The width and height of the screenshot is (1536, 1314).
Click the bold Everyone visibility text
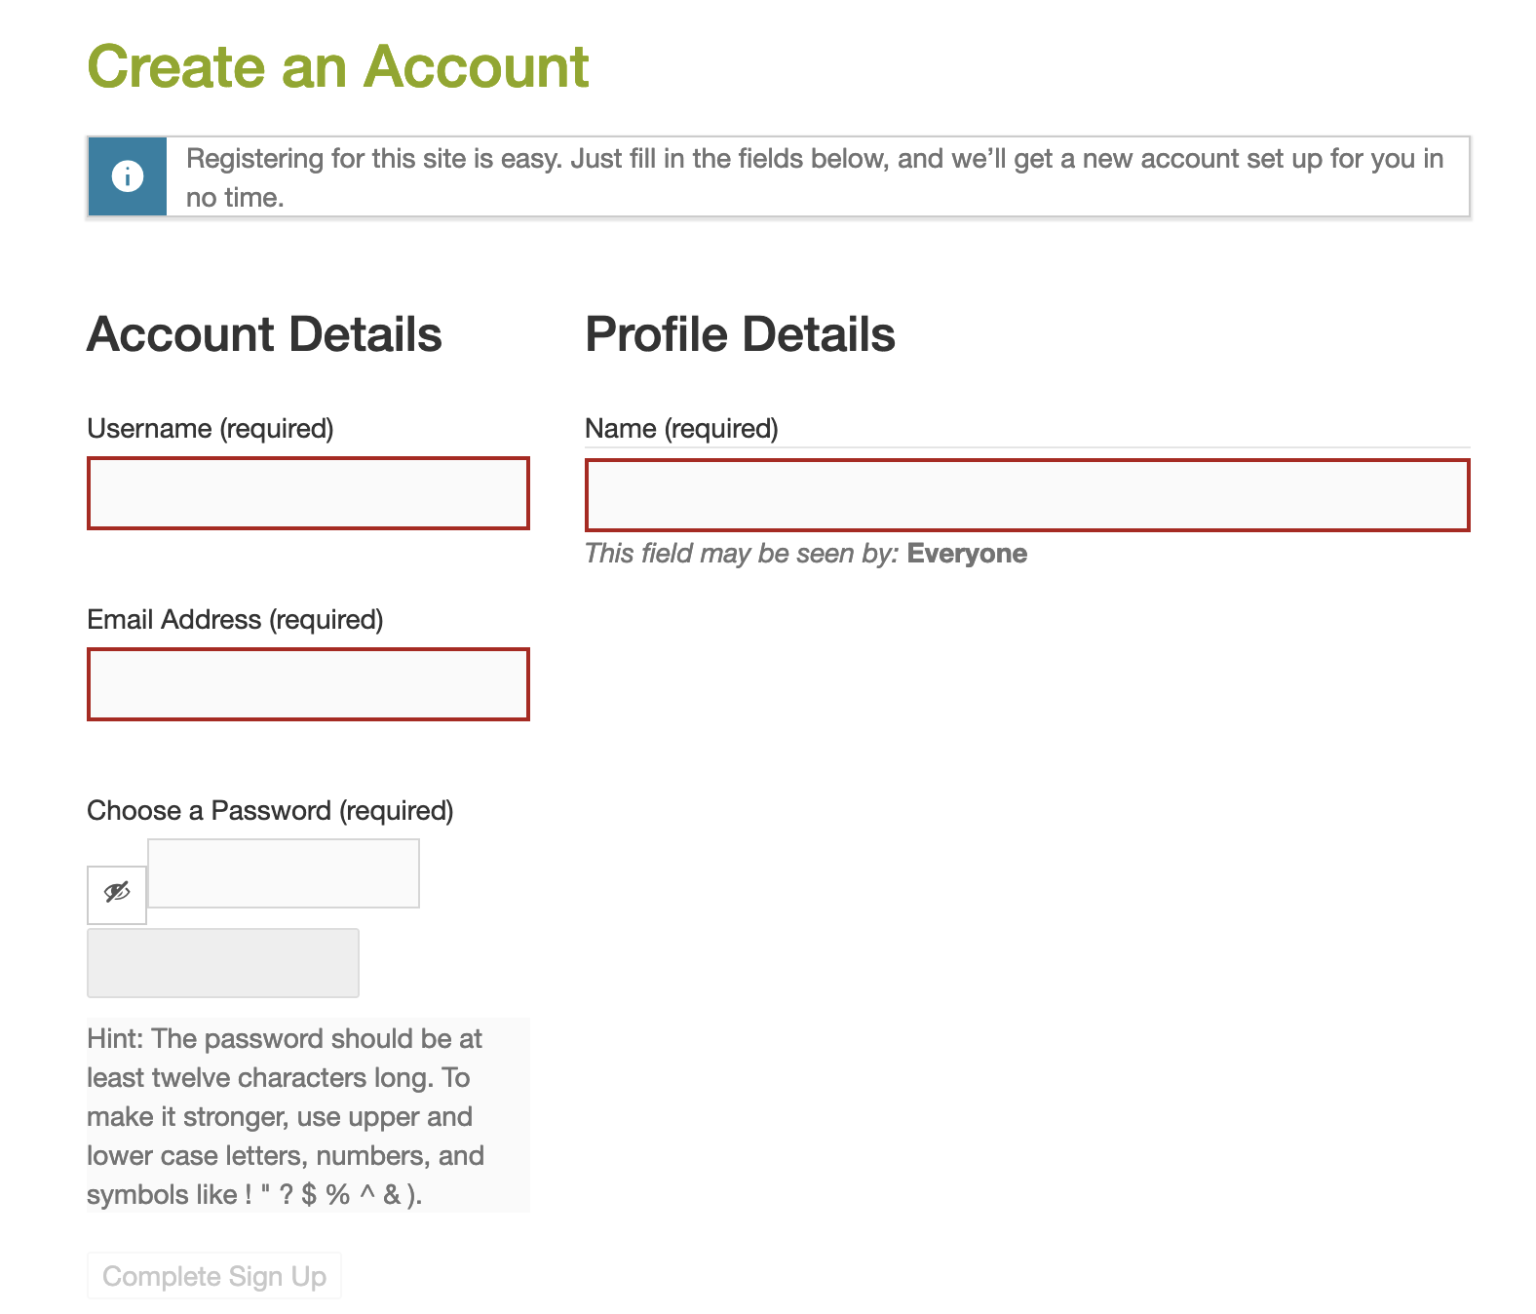tap(967, 554)
